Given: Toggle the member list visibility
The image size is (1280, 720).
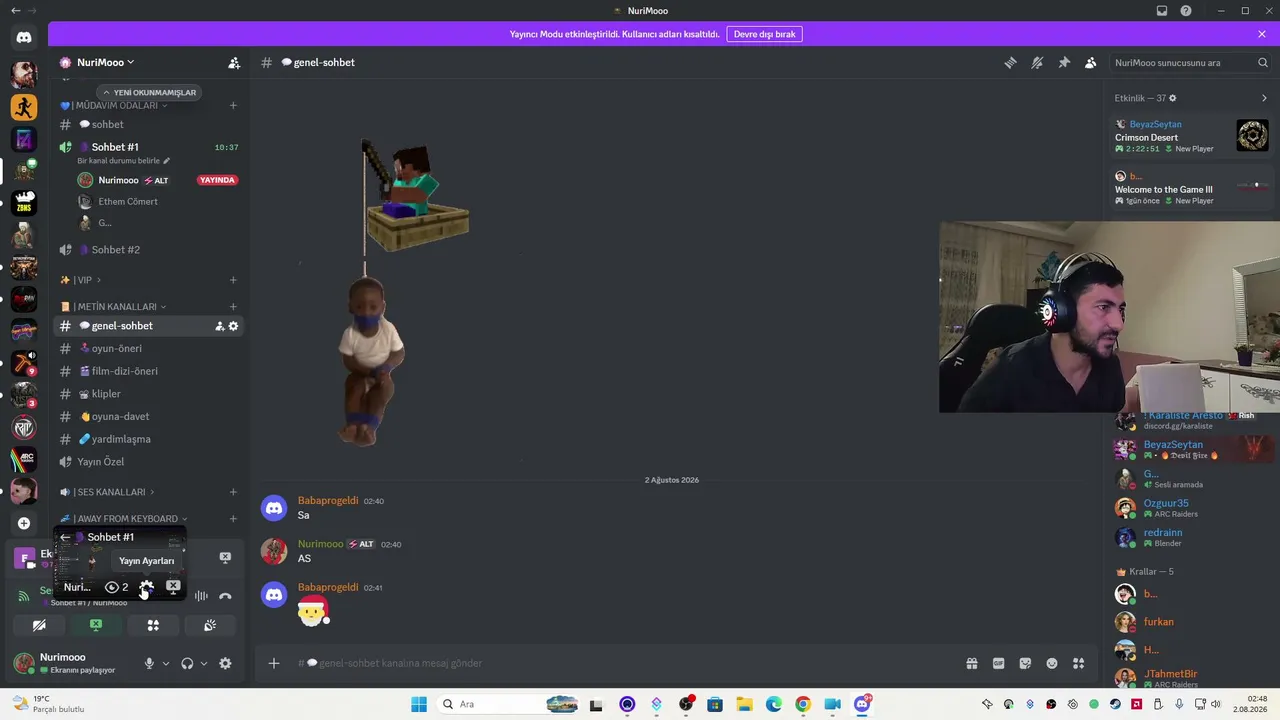Looking at the screenshot, I should point(1091,62).
